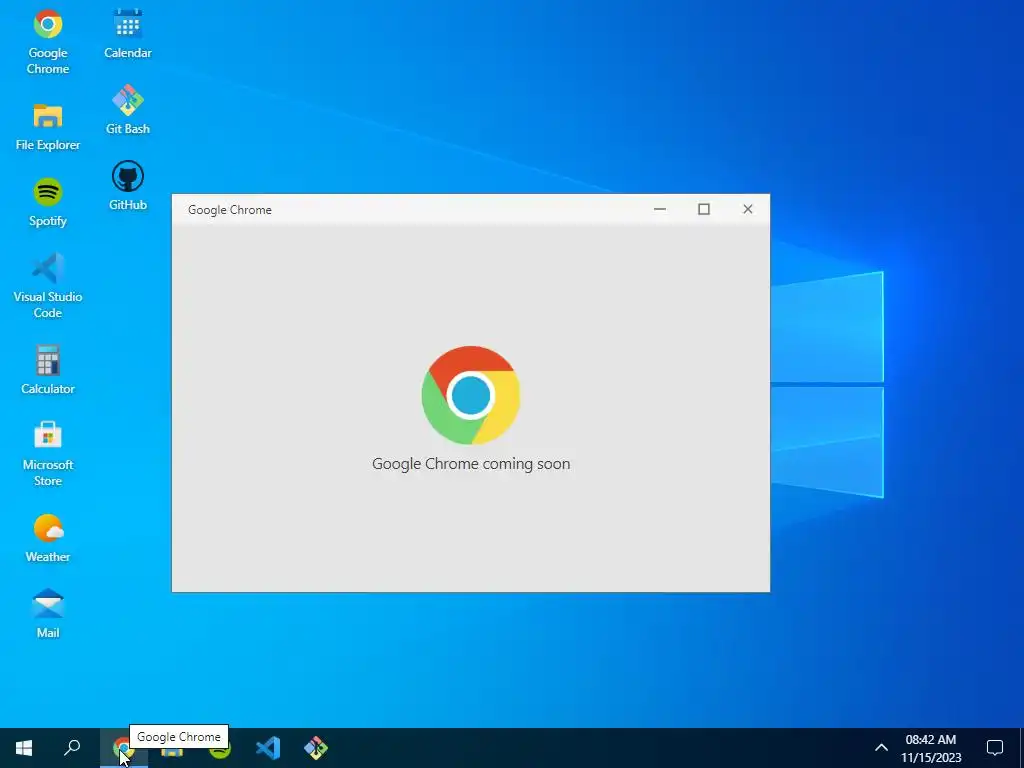Viewport: 1024px width, 768px height.
Task: Open the Weather desktop icon
Action: (48, 538)
